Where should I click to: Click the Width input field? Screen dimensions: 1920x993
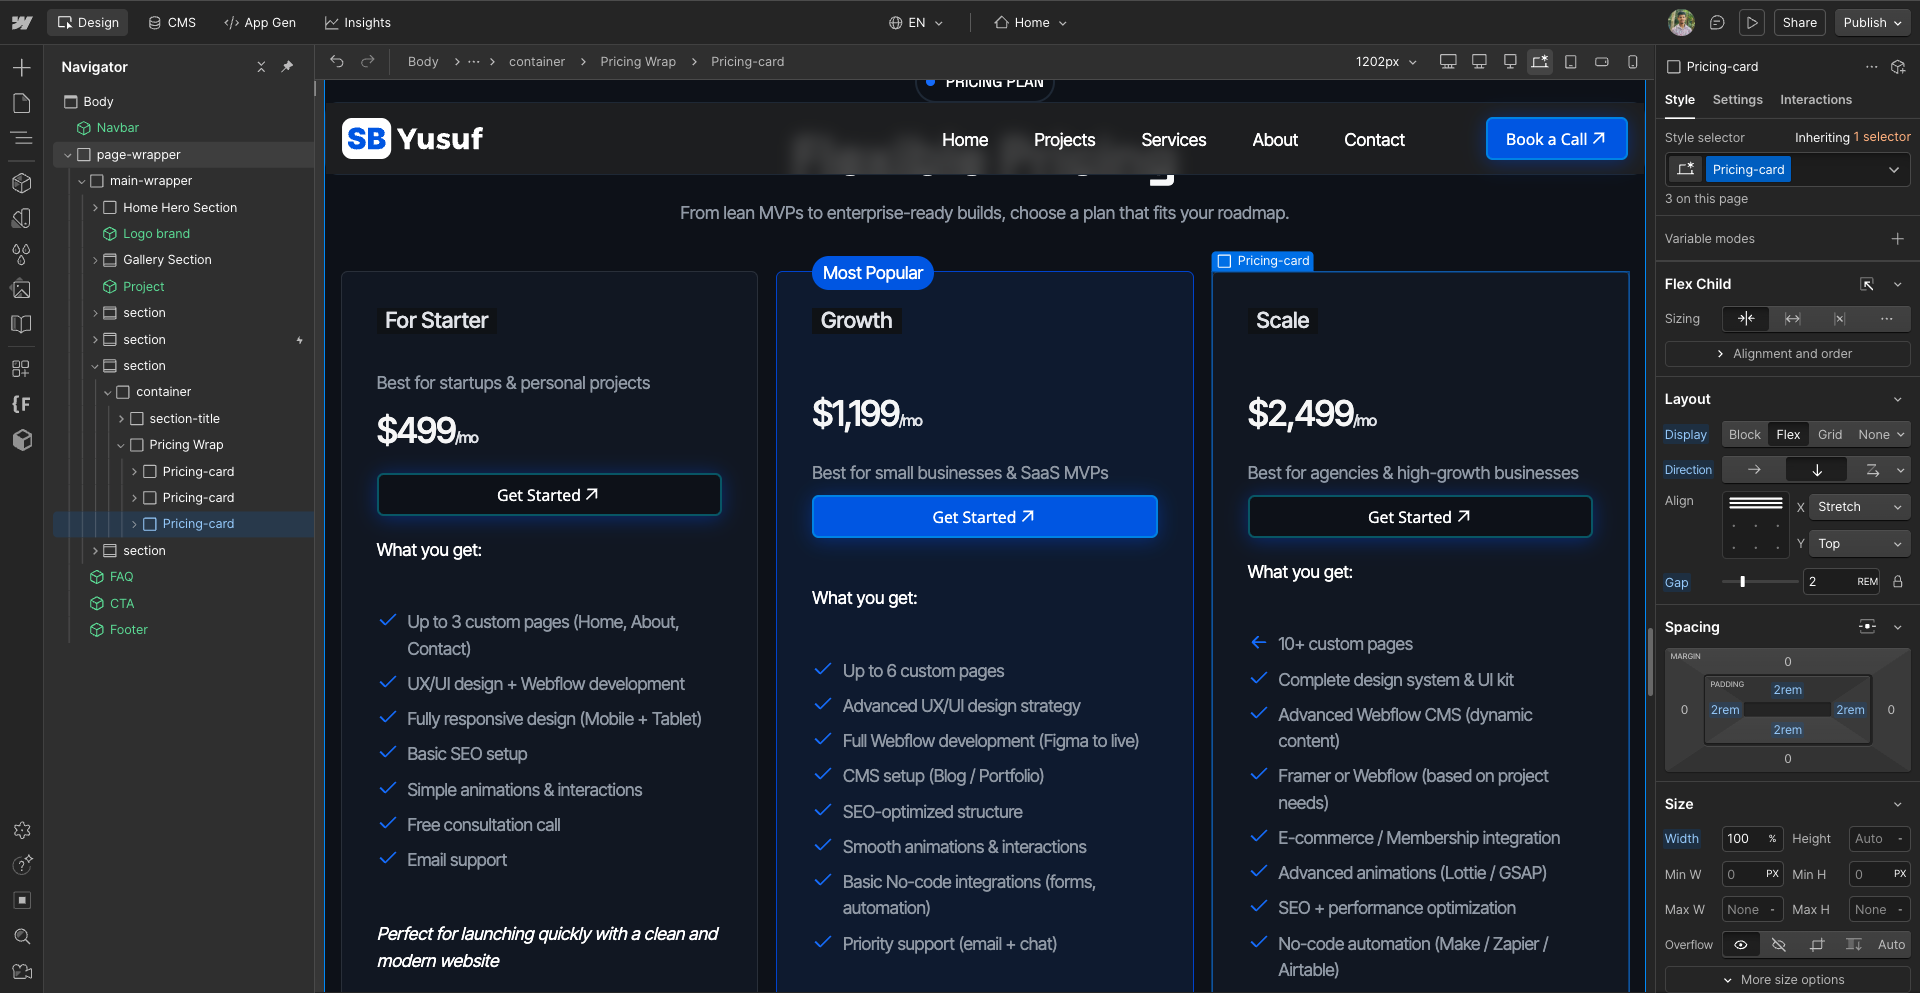[x=1751, y=839]
